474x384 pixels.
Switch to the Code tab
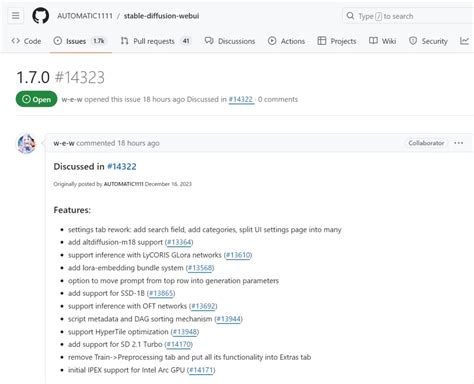[26, 41]
